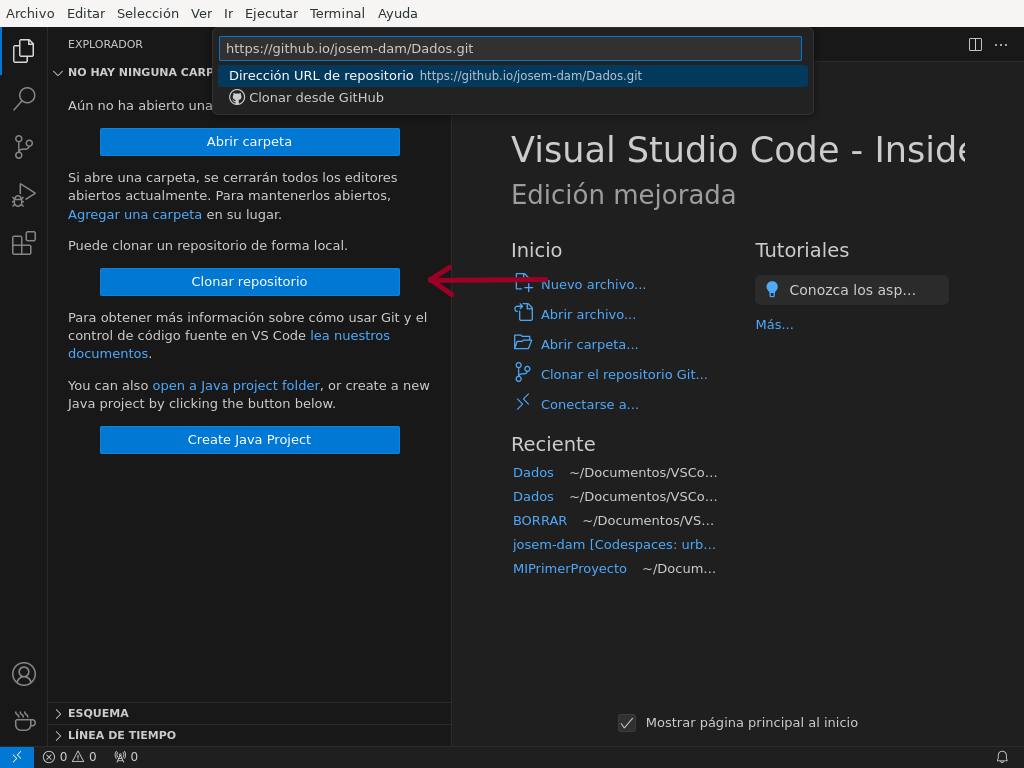This screenshot has height=768, width=1024.
Task: Open the Ver menu
Action: (201, 13)
